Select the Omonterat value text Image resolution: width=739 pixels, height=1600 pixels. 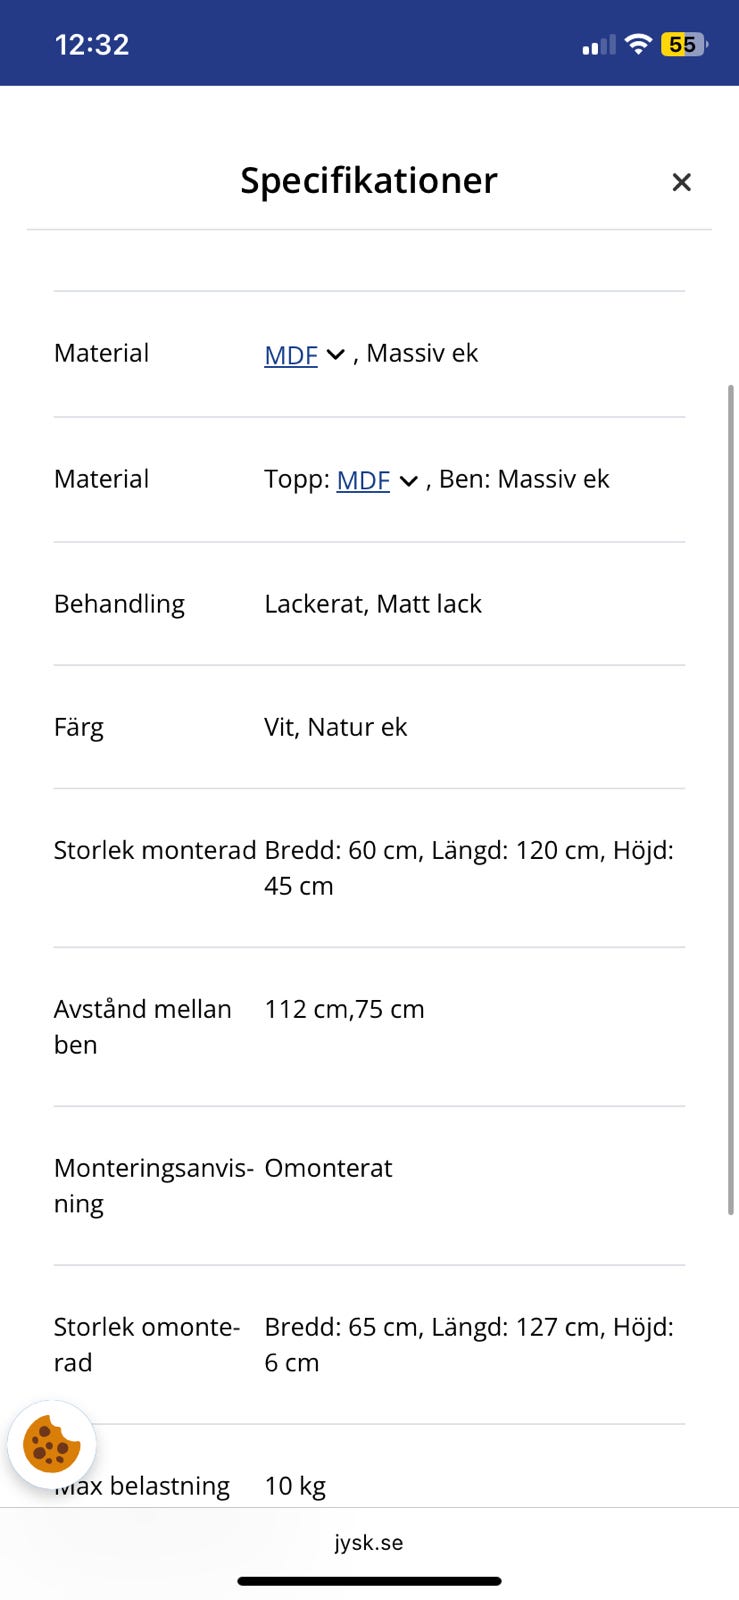tap(328, 1168)
